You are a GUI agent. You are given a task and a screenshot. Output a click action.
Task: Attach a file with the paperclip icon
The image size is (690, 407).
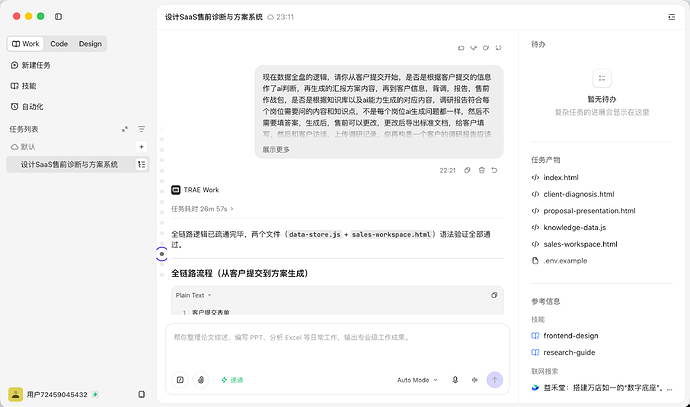coord(201,380)
